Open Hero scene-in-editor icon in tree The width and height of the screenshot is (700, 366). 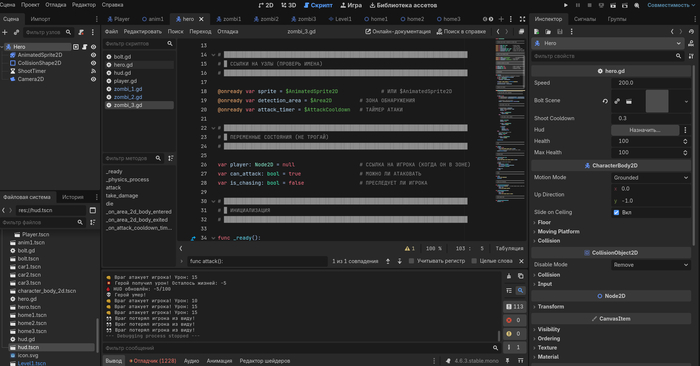76,47
